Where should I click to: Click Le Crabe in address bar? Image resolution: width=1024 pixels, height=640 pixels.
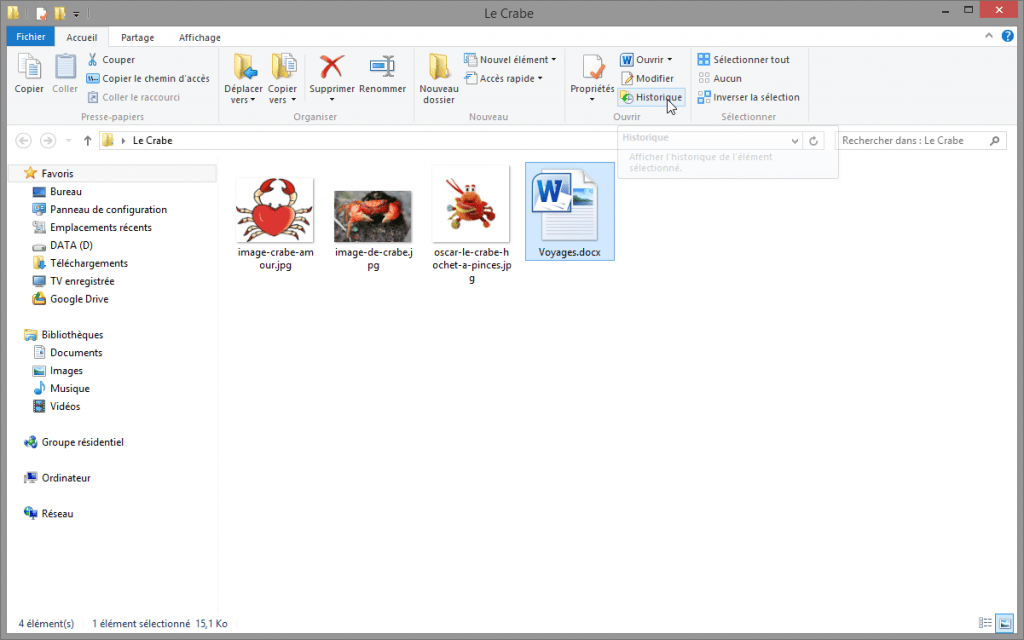click(x=152, y=140)
